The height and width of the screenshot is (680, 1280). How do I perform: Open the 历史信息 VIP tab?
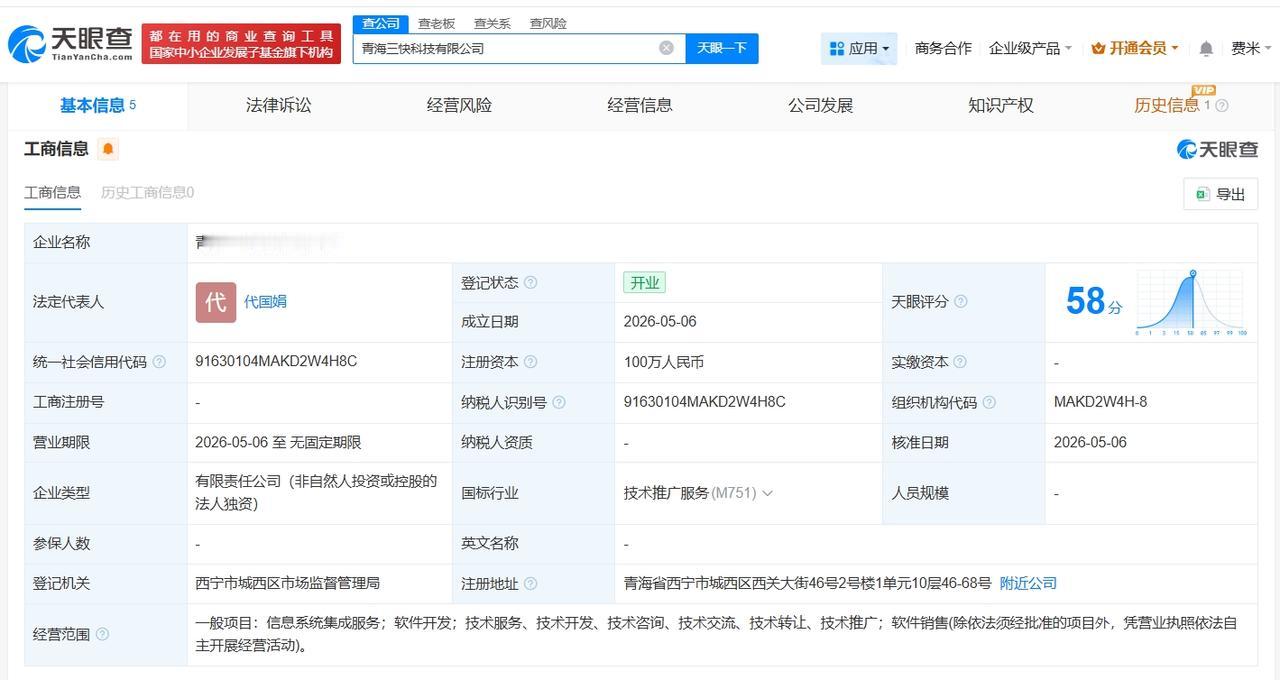pyautogui.click(x=1167, y=105)
